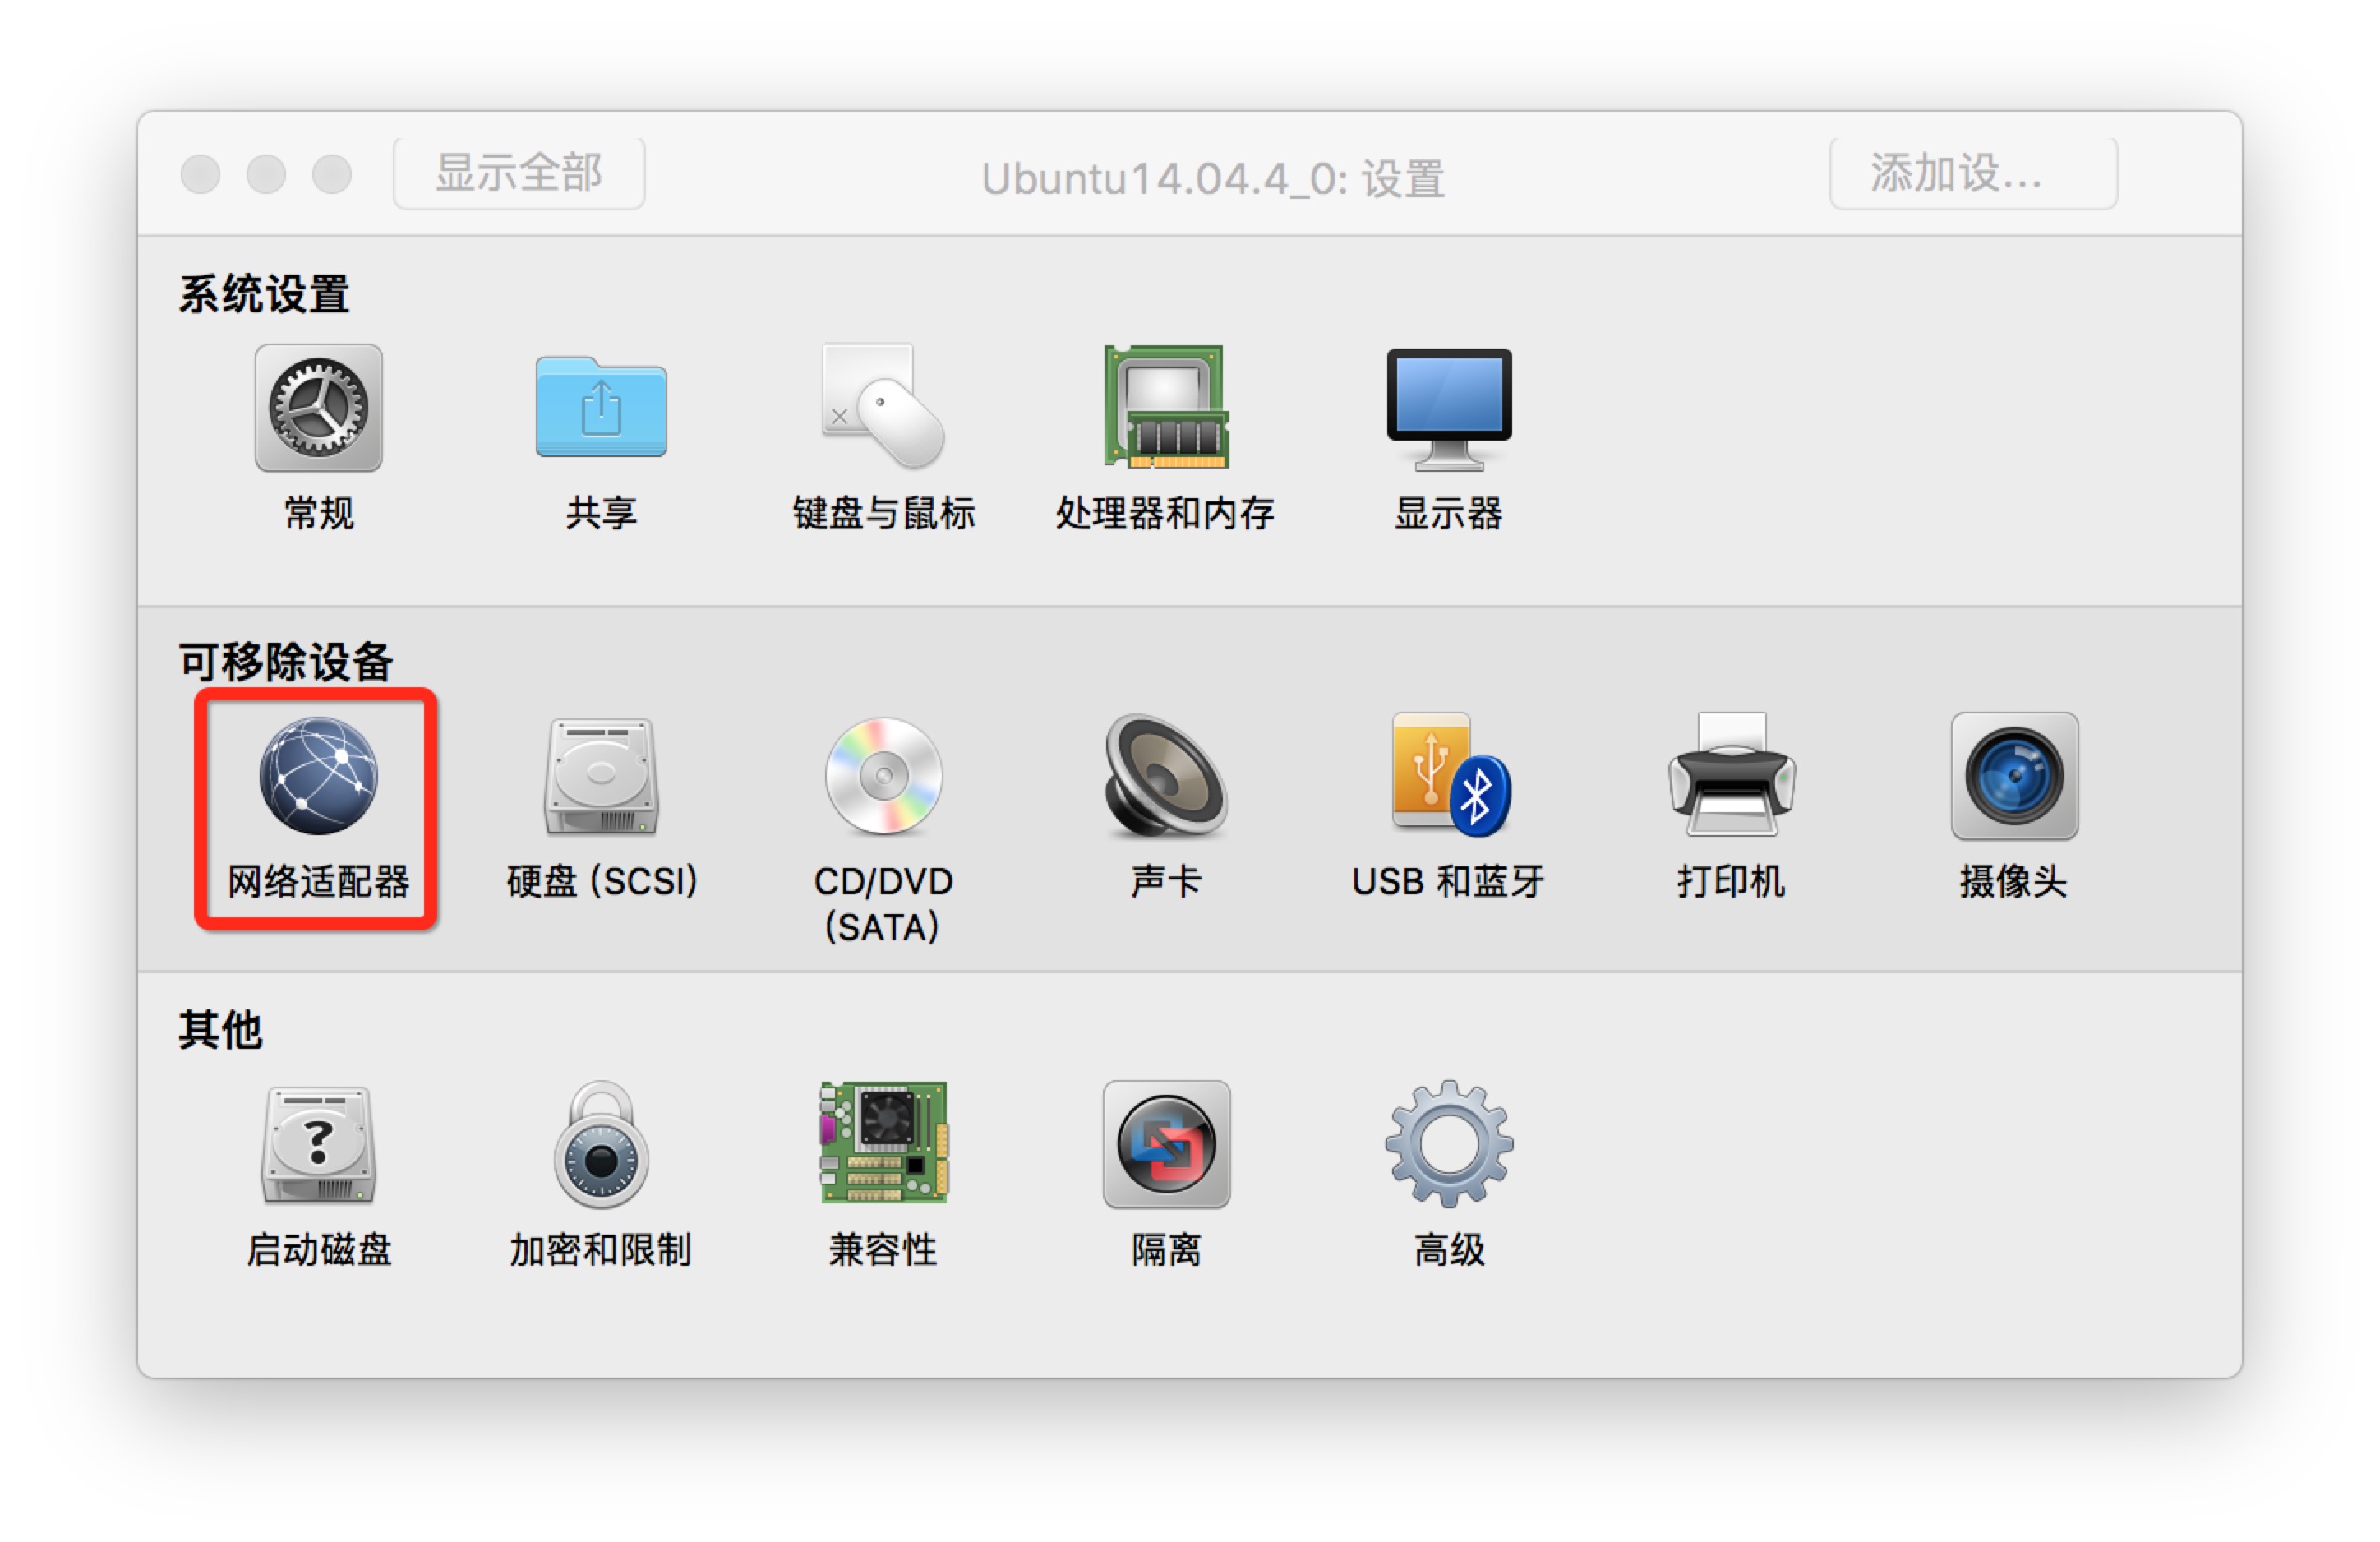Click the red close window button

pyautogui.click(x=200, y=174)
